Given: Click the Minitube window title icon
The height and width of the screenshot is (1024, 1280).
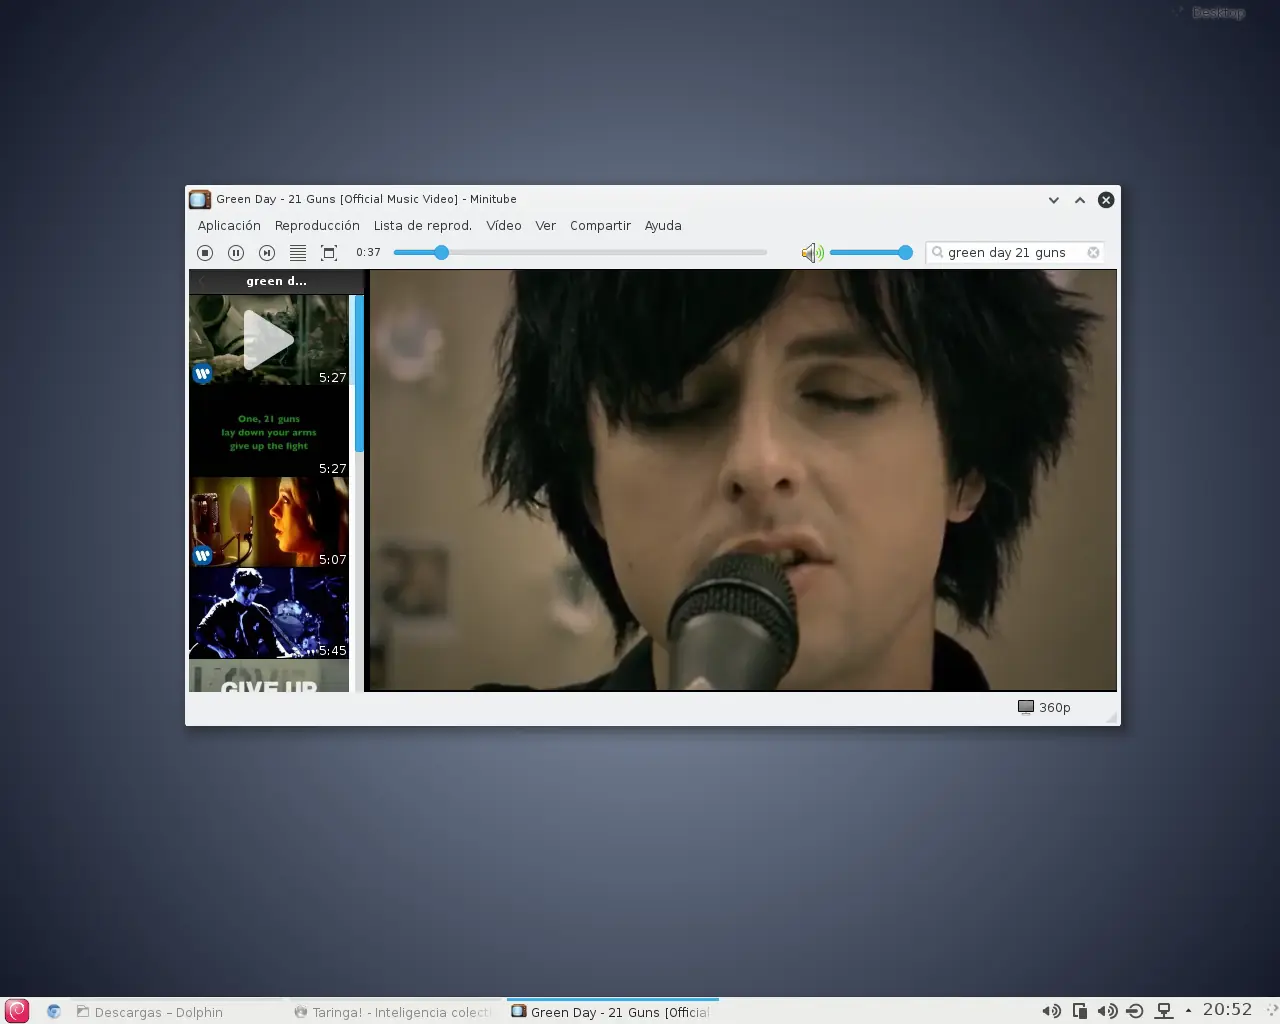Looking at the screenshot, I should pyautogui.click(x=200, y=200).
